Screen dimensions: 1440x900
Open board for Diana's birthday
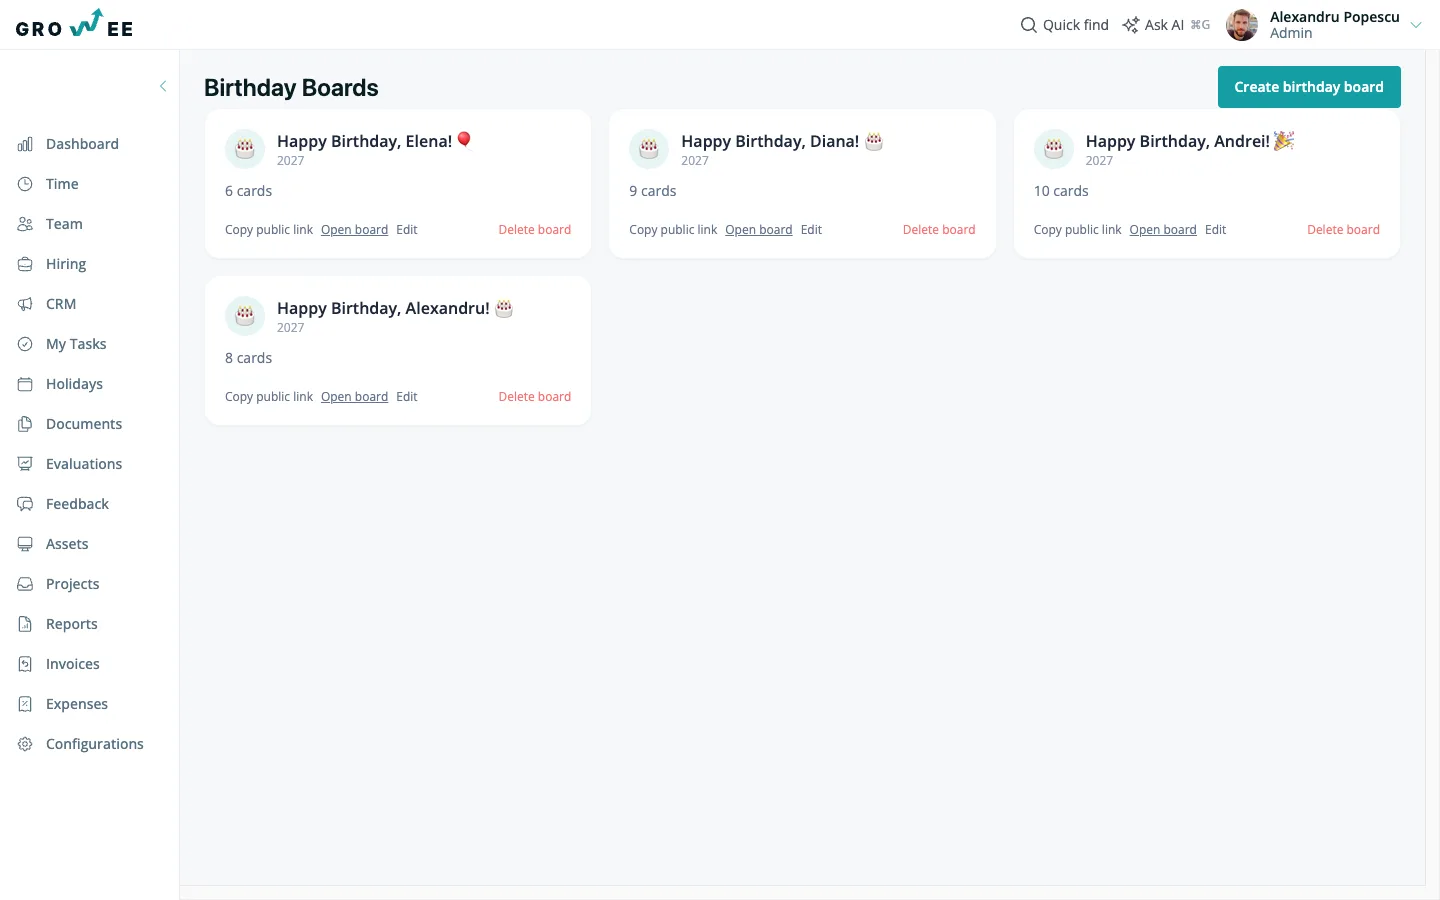tap(759, 230)
